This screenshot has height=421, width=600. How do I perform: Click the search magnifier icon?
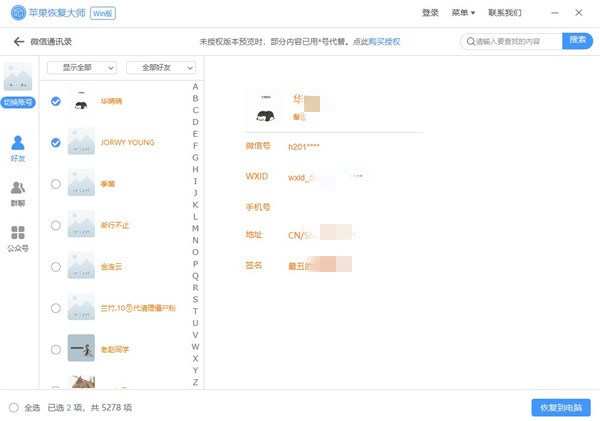pyautogui.click(x=471, y=41)
